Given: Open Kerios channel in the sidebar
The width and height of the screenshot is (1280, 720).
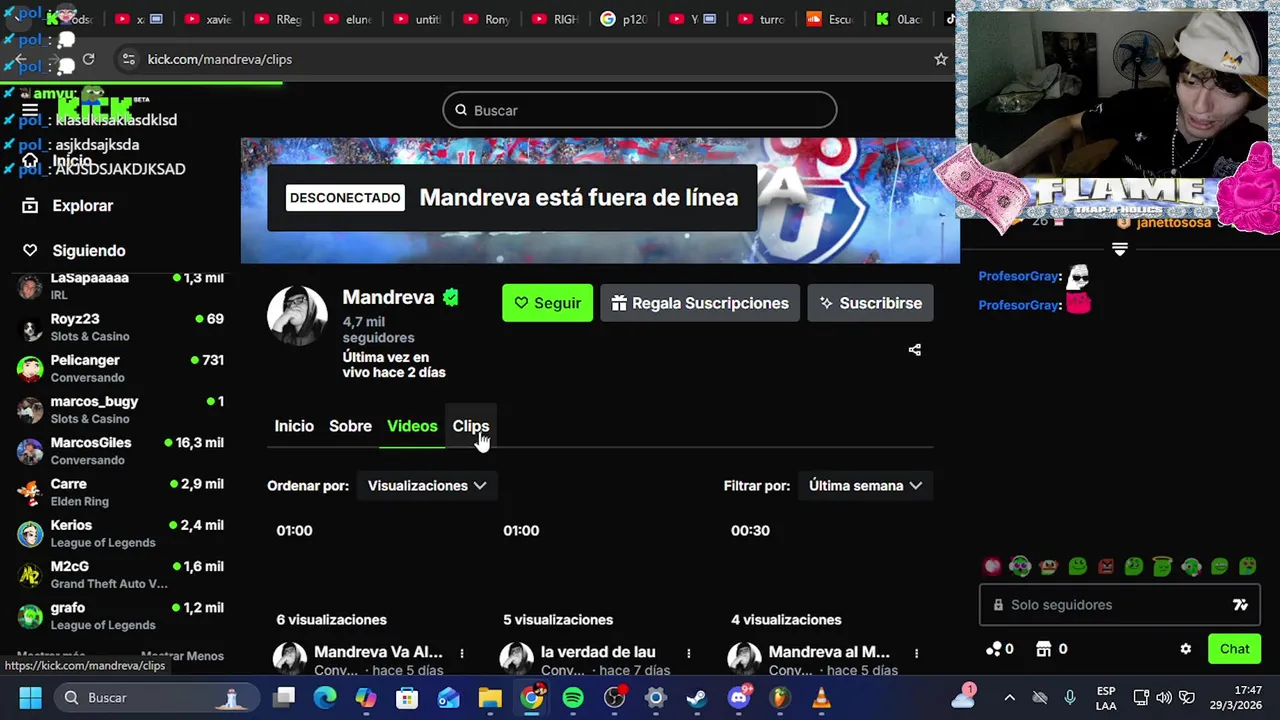Looking at the screenshot, I should (x=120, y=533).
